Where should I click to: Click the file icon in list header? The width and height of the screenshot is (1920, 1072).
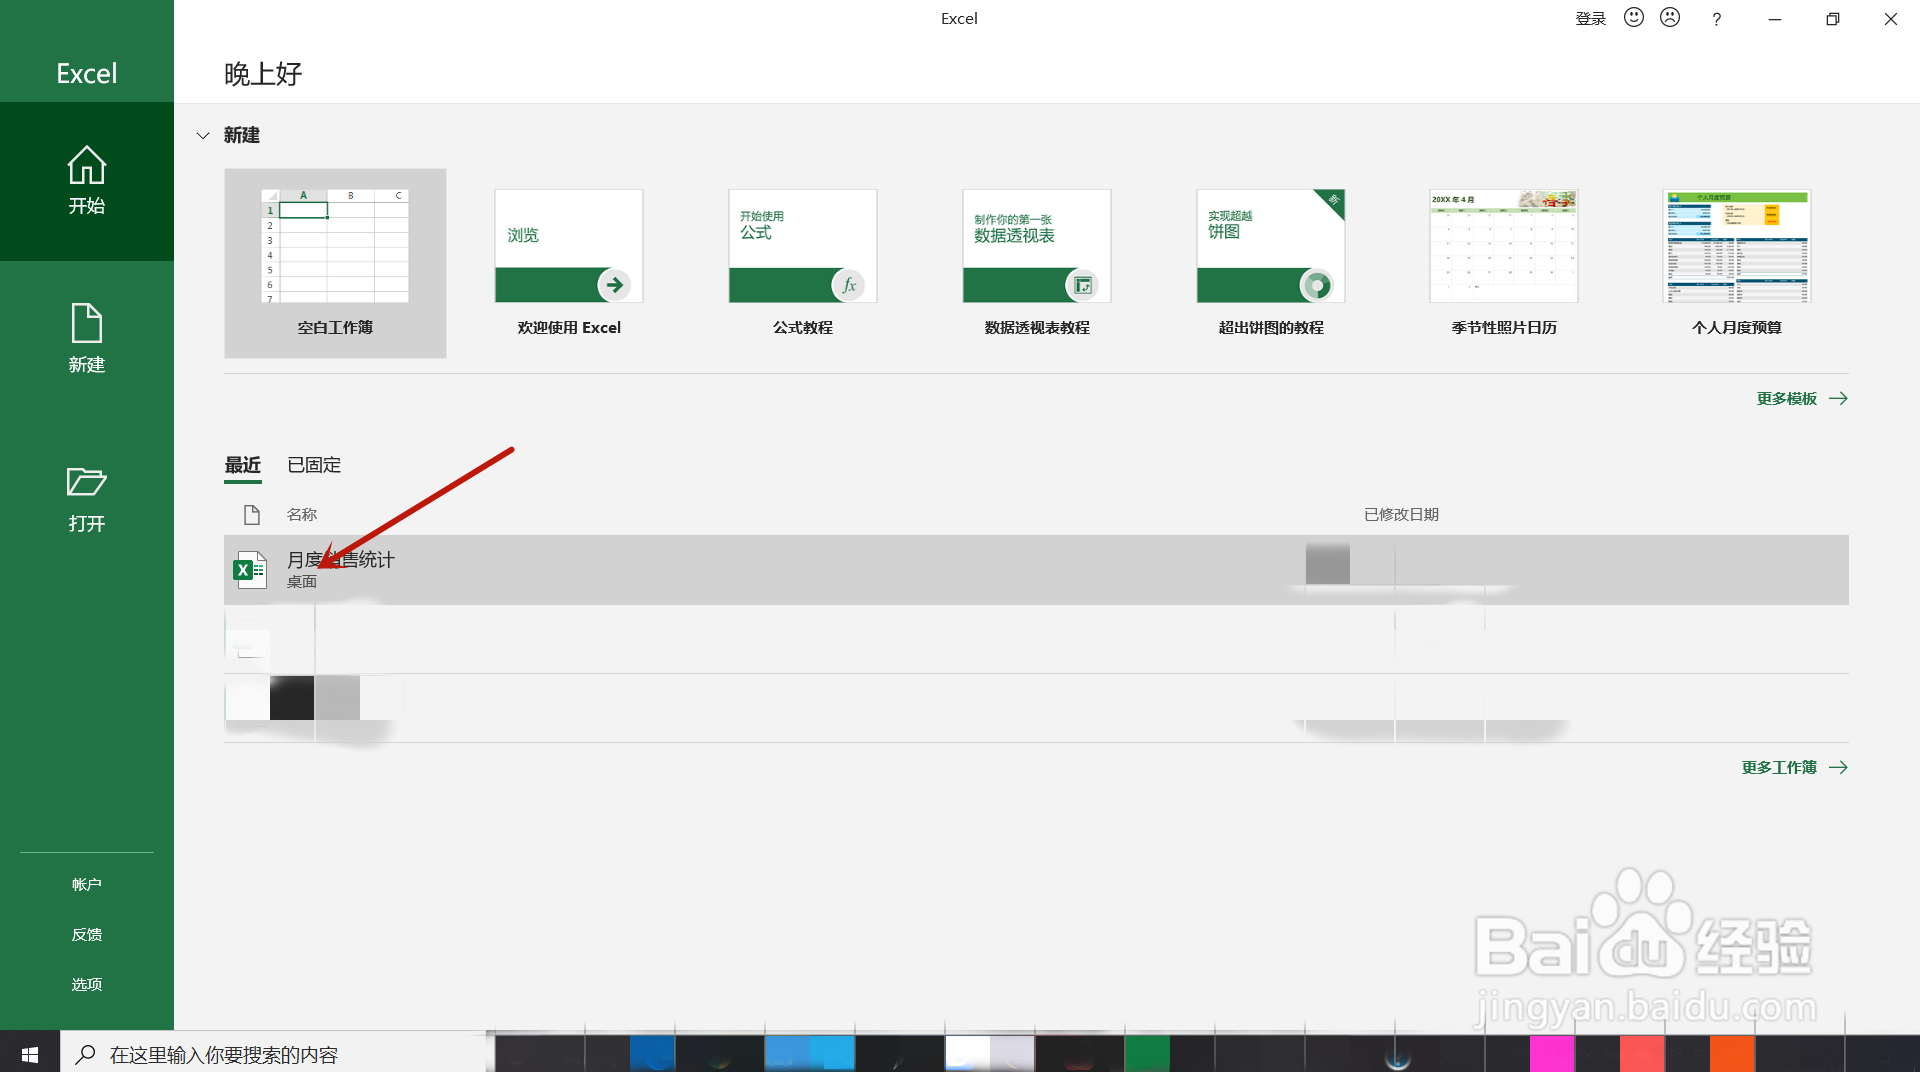(252, 514)
